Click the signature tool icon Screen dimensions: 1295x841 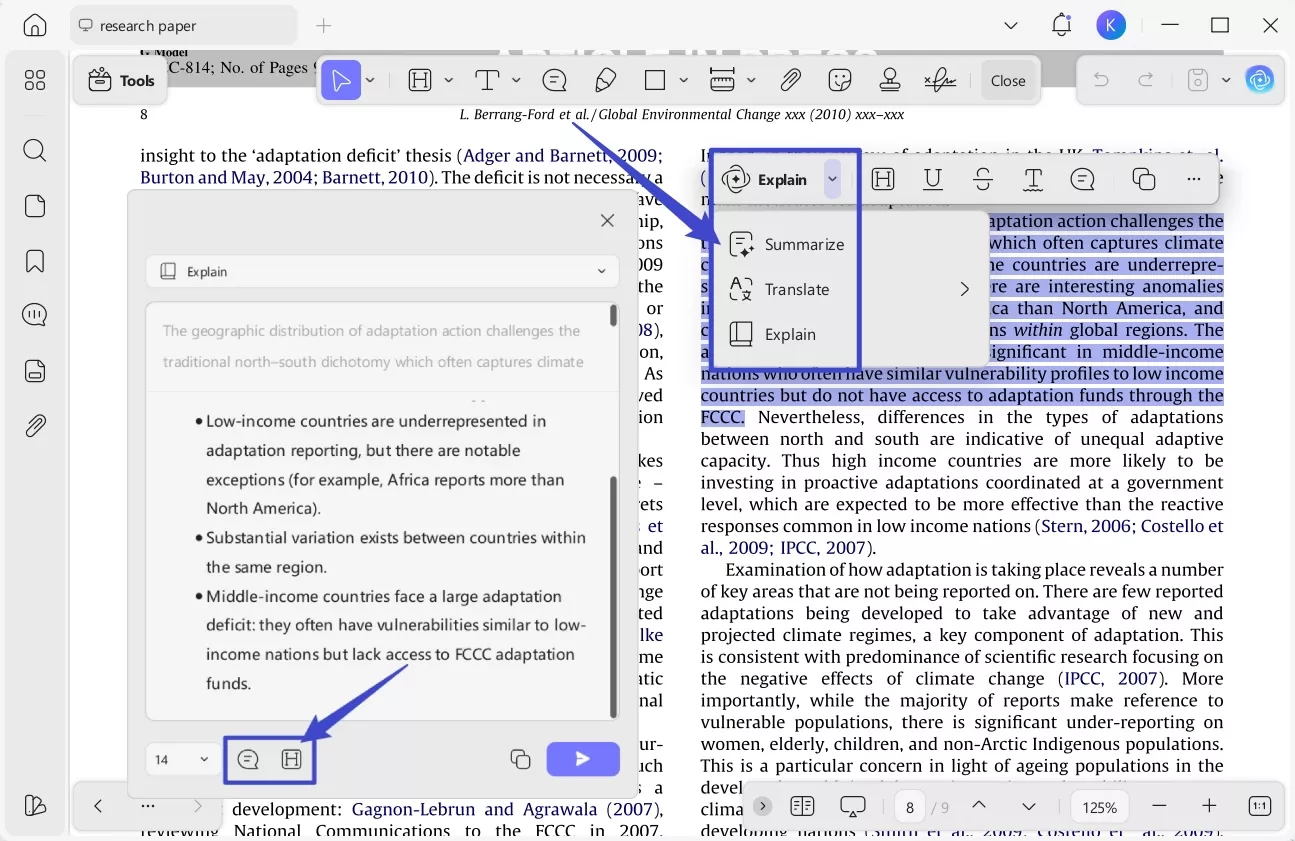click(939, 80)
